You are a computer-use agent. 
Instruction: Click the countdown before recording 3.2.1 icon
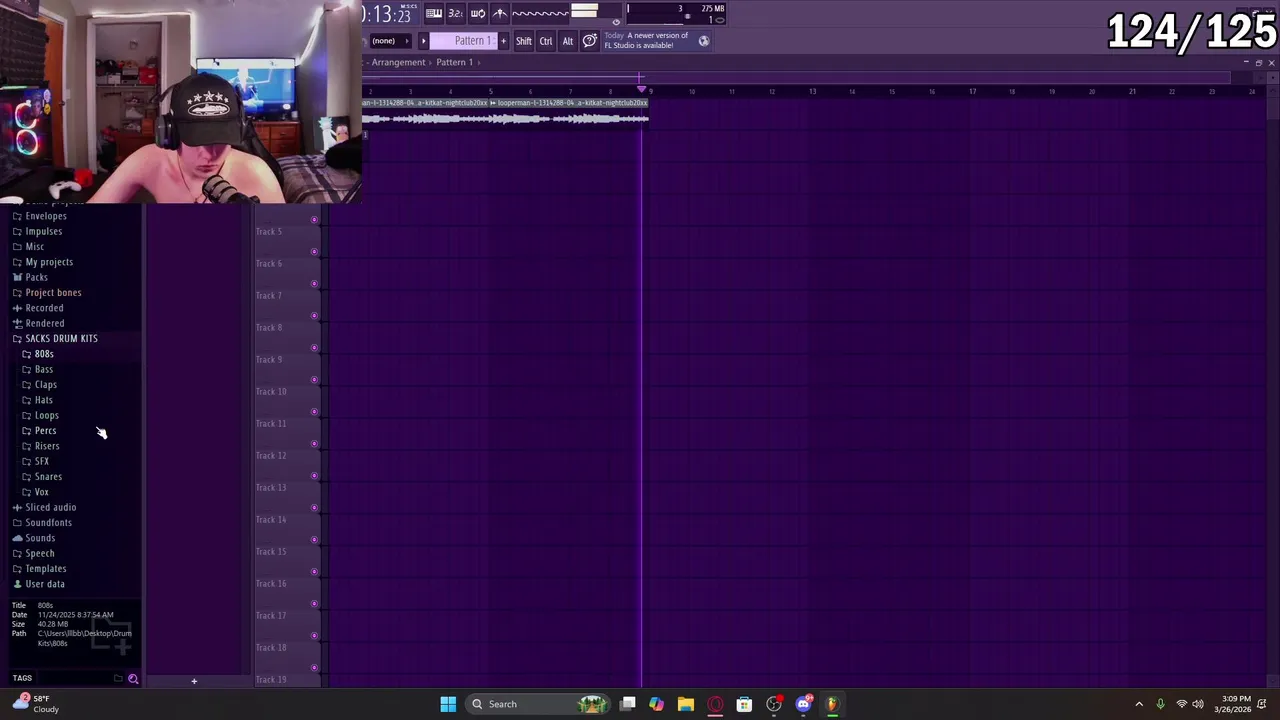point(455,13)
